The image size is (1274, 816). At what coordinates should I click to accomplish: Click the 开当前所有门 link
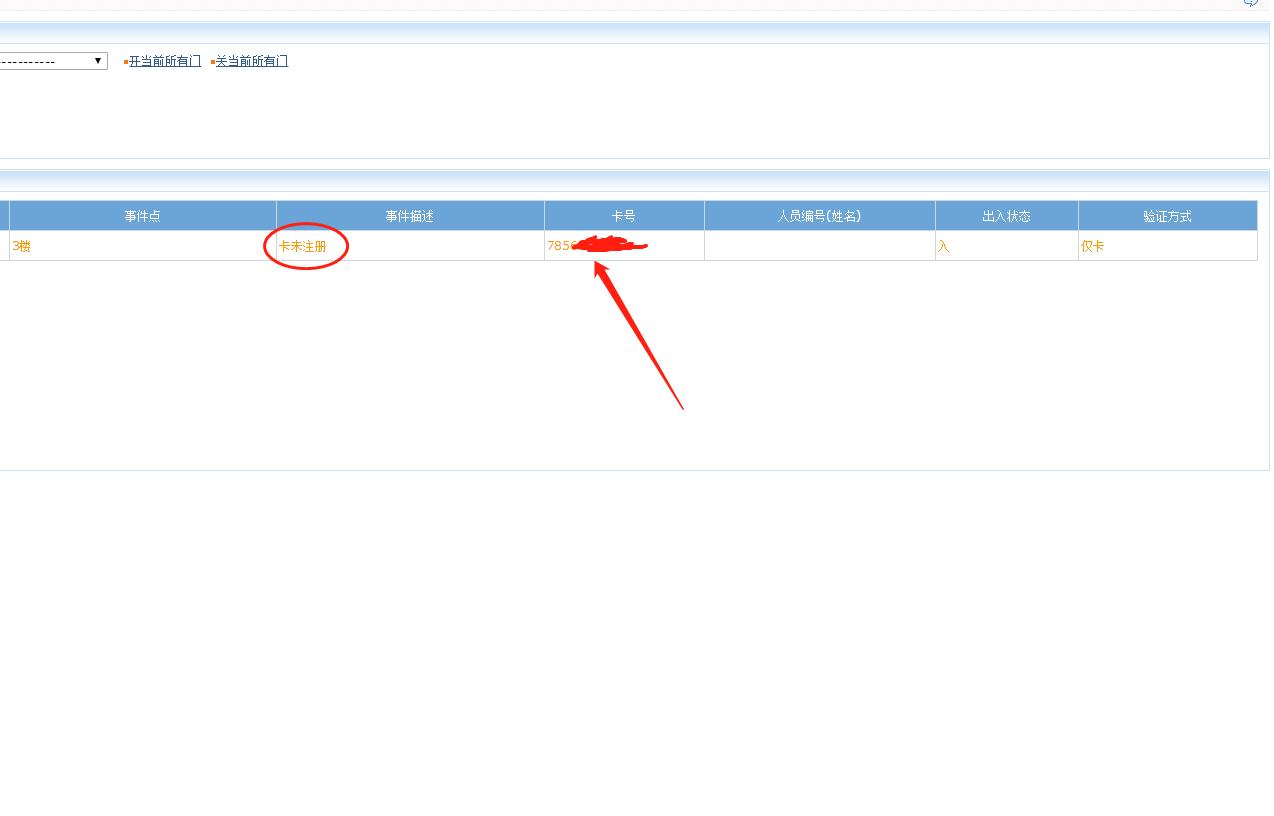pos(165,61)
